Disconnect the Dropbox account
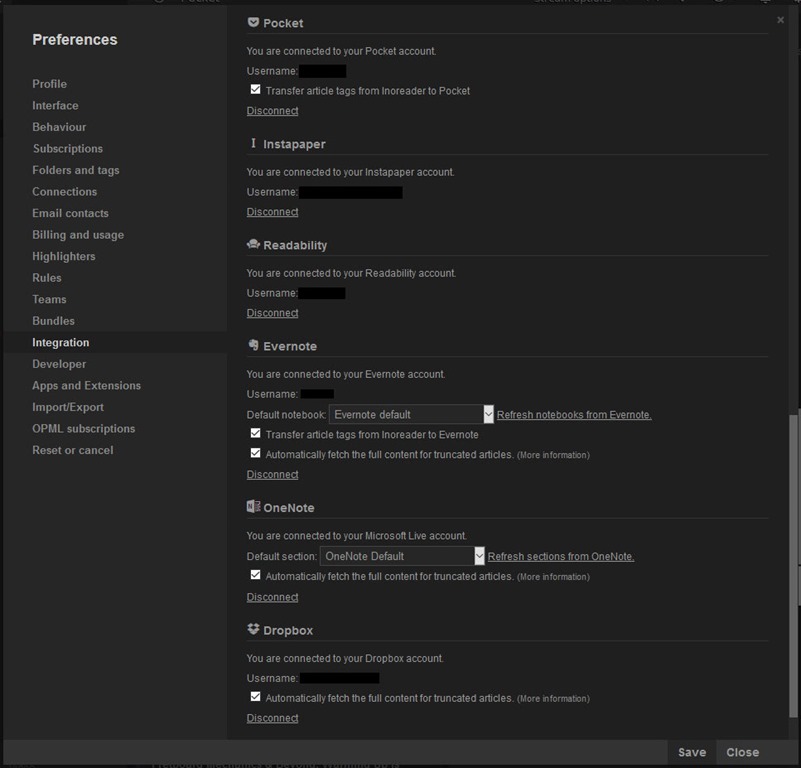The width and height of the screenshot is (801, 768). (272, 718)
